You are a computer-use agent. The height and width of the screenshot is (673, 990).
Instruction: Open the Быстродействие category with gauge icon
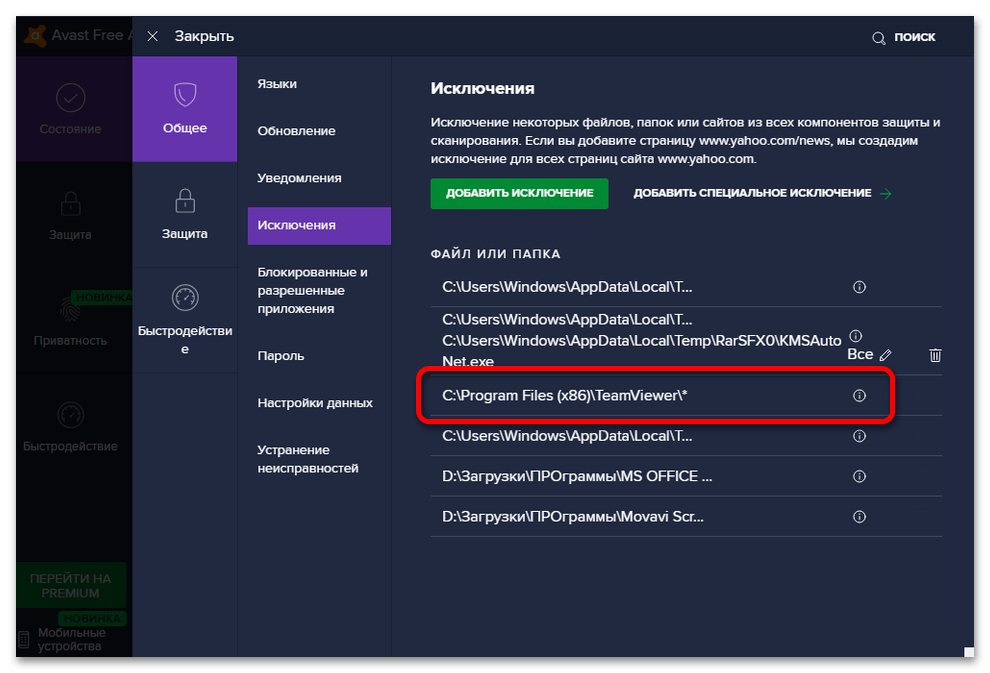(185, 319)
